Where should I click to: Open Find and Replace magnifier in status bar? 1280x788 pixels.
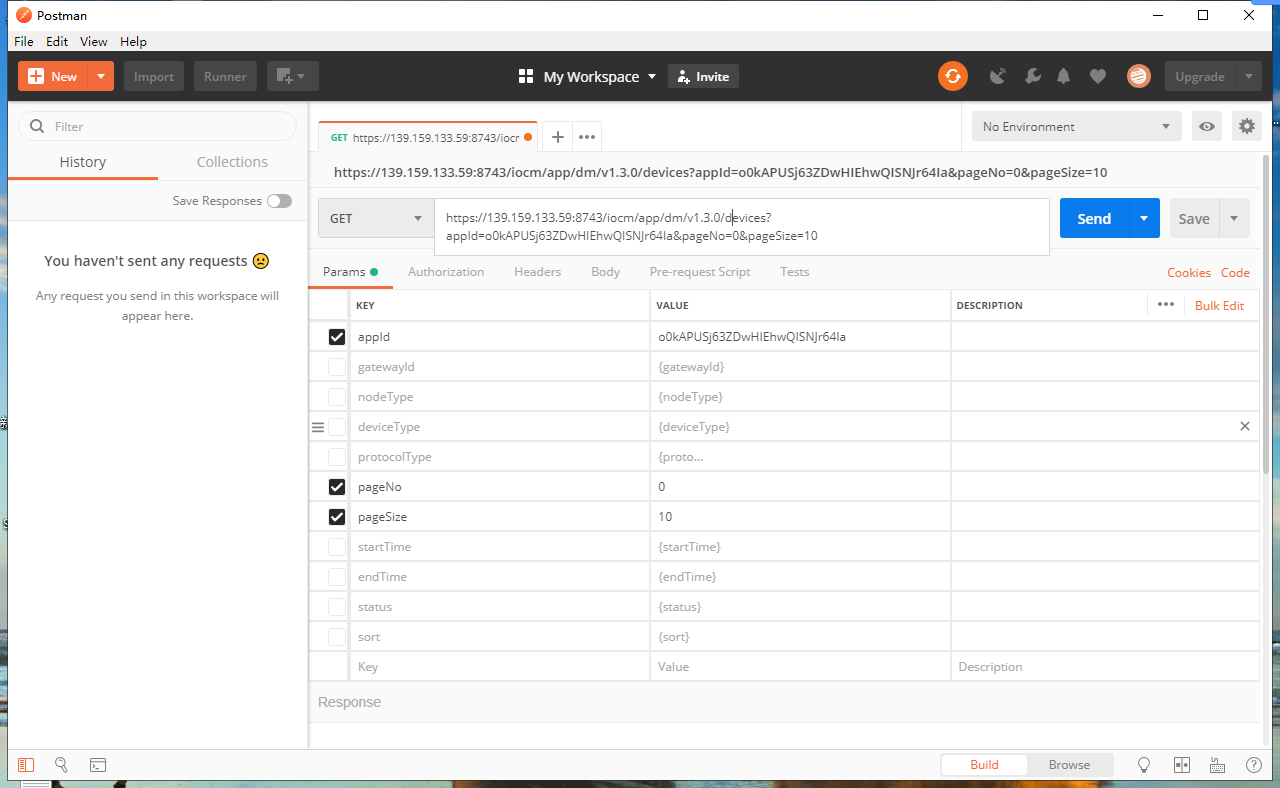click(x=61, y=765)
